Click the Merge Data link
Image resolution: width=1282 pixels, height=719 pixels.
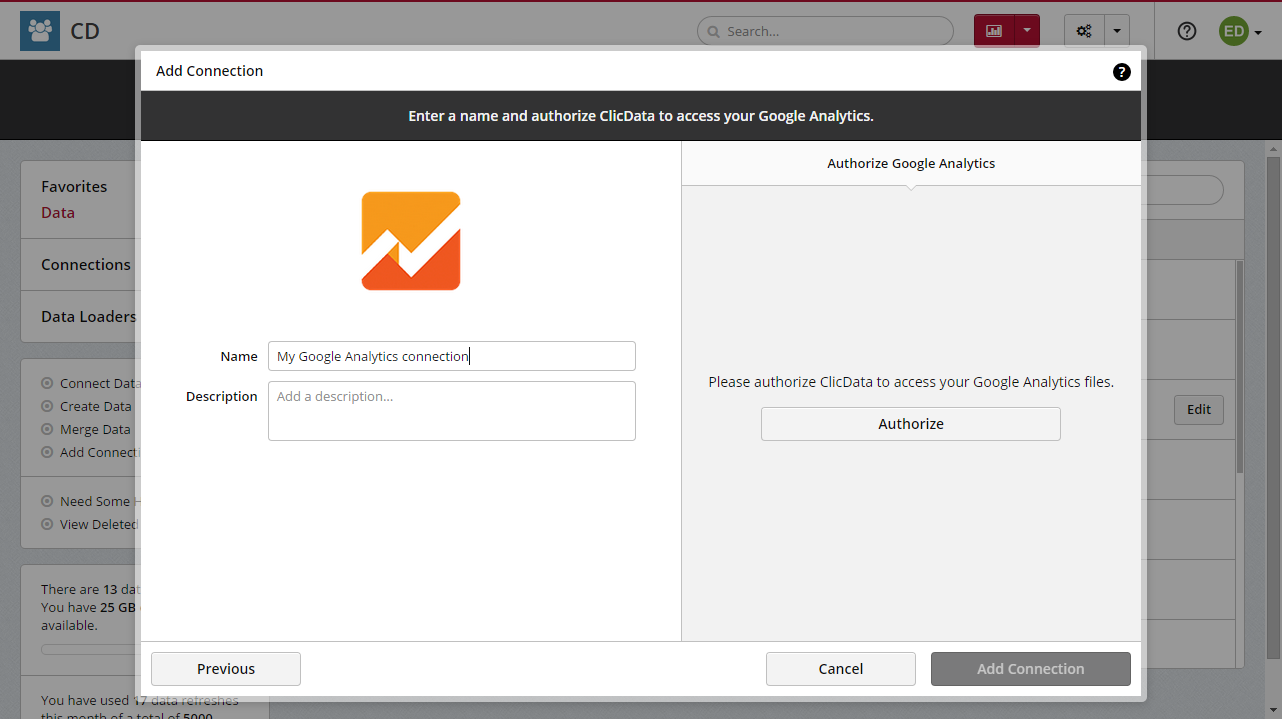tap(95, 429)
